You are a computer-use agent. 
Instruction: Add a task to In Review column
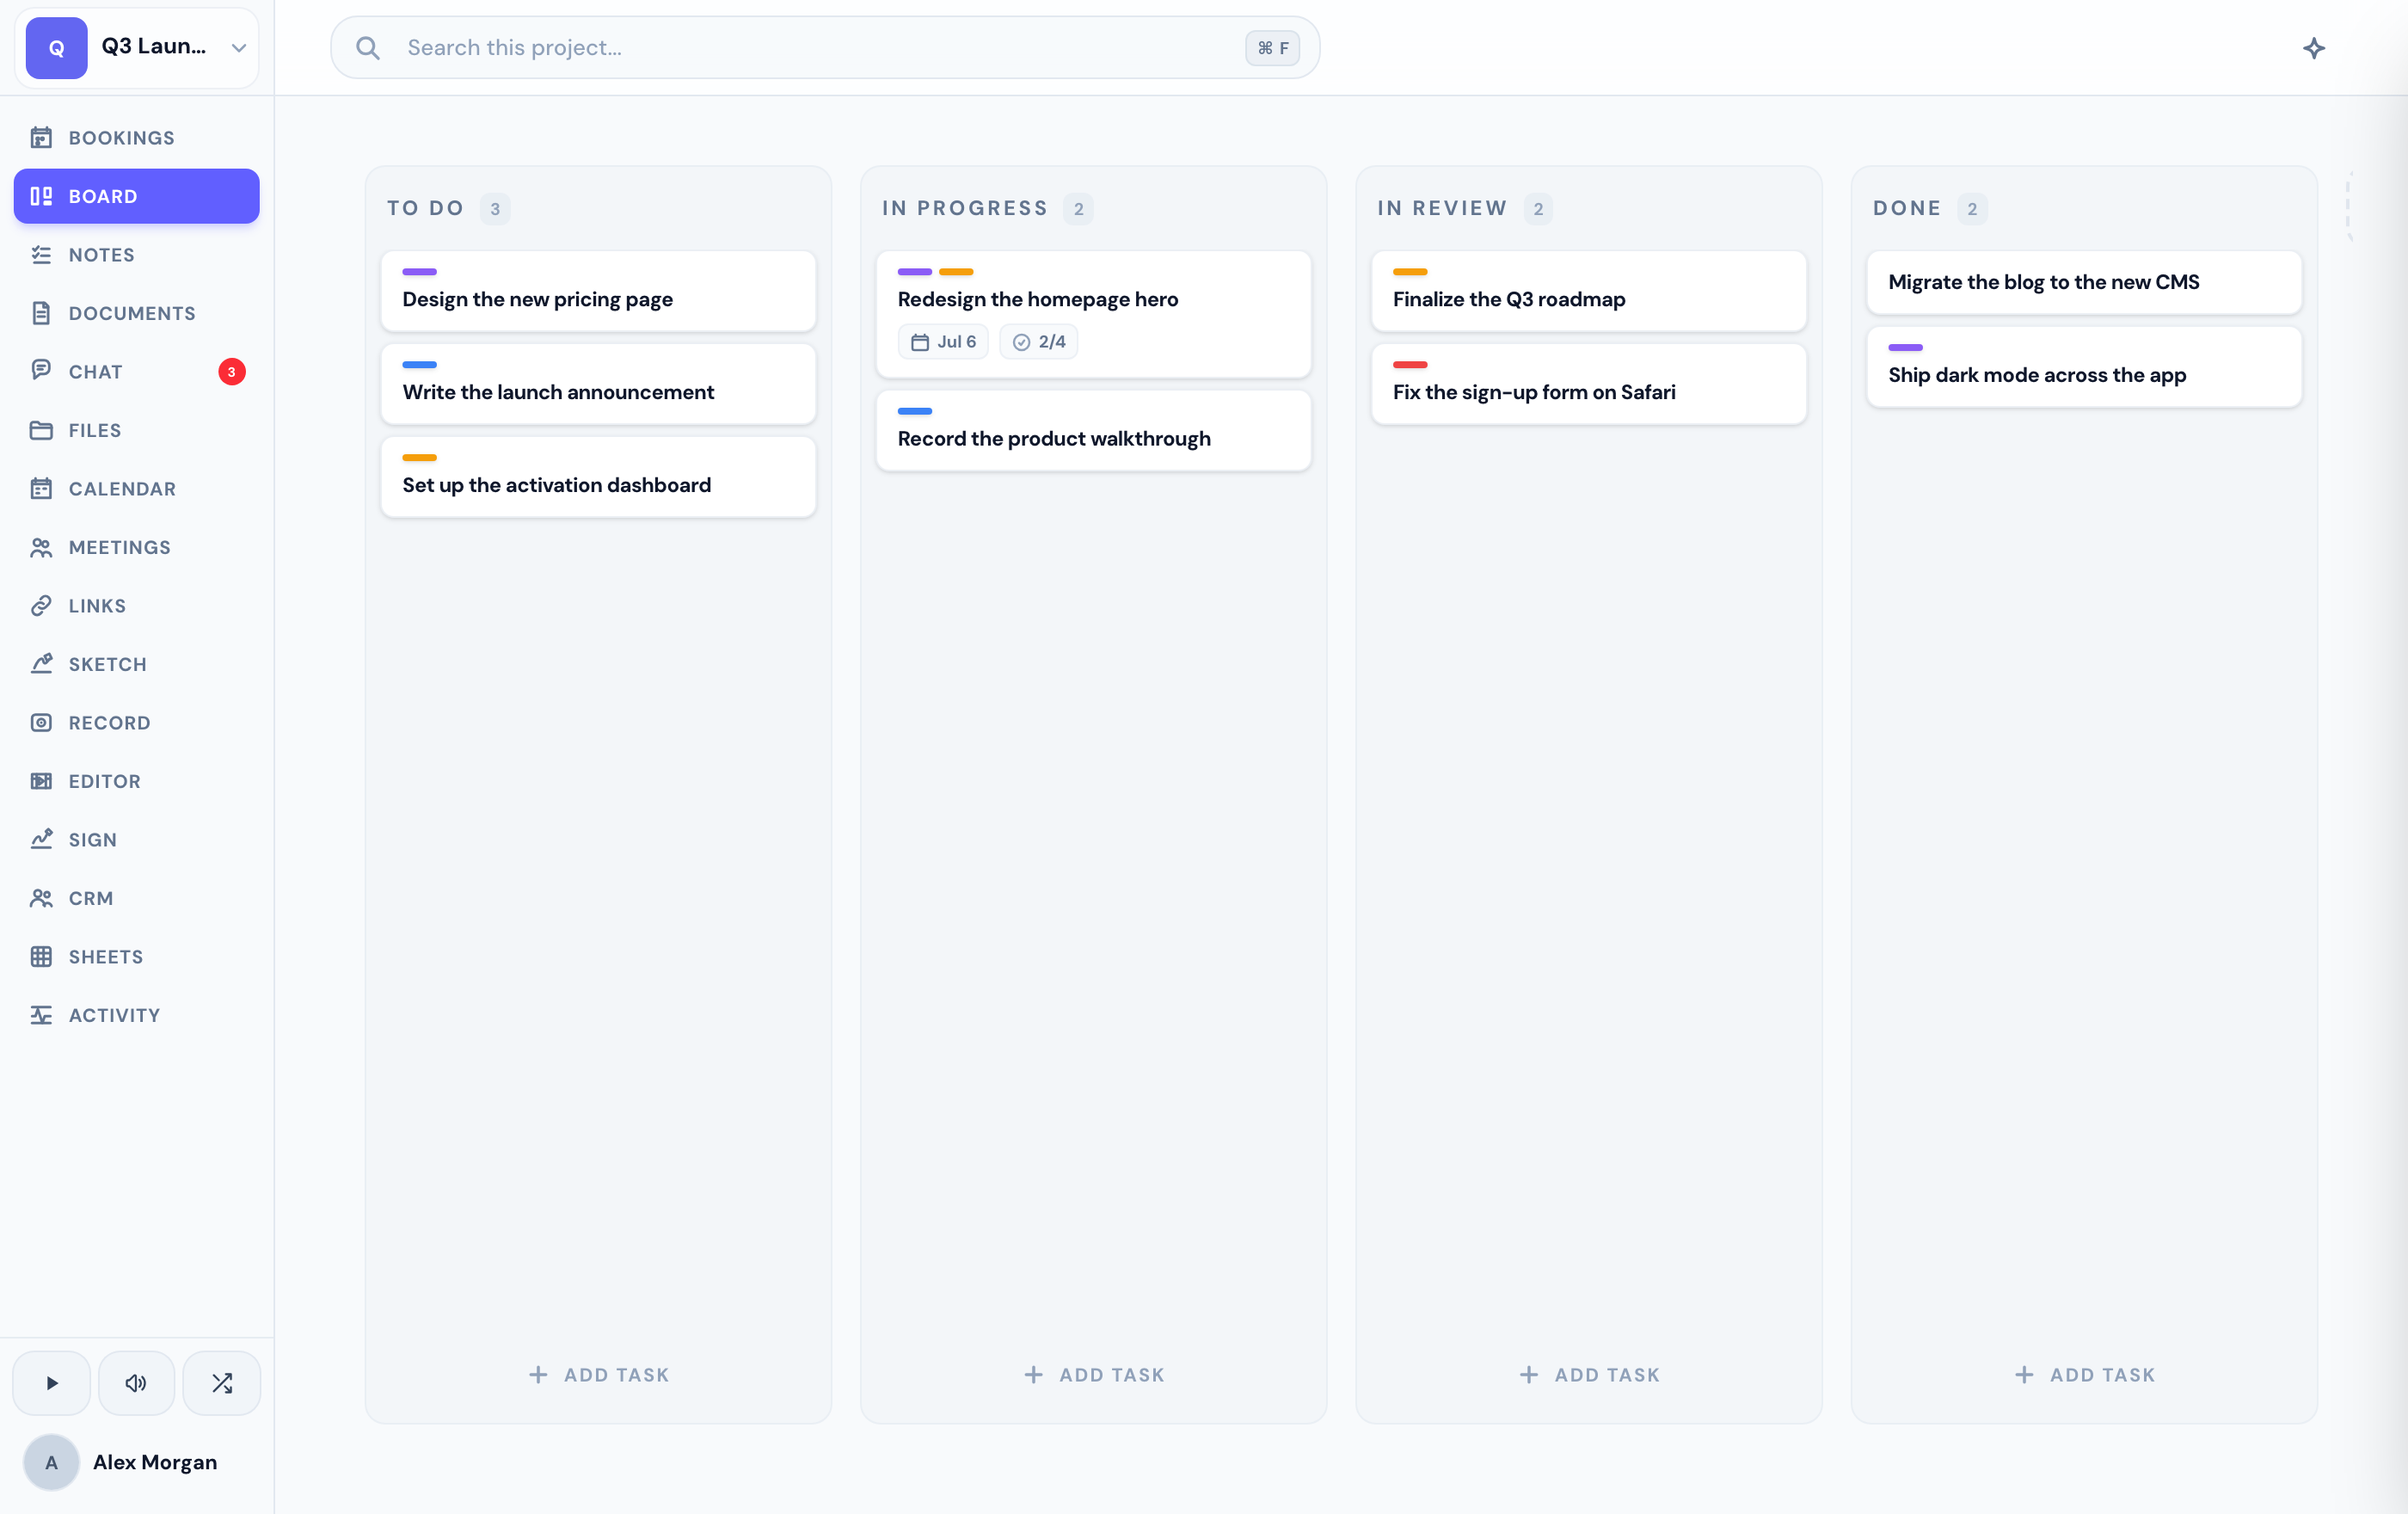tap(1589, 1375)
